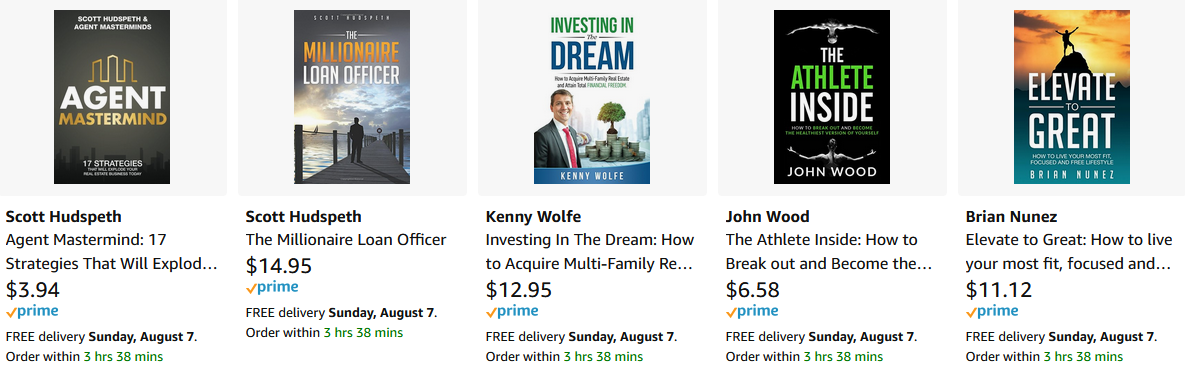Click the Prime badge under $3.94
This screenshot has width=1185, height=373.
pos(32,311)
